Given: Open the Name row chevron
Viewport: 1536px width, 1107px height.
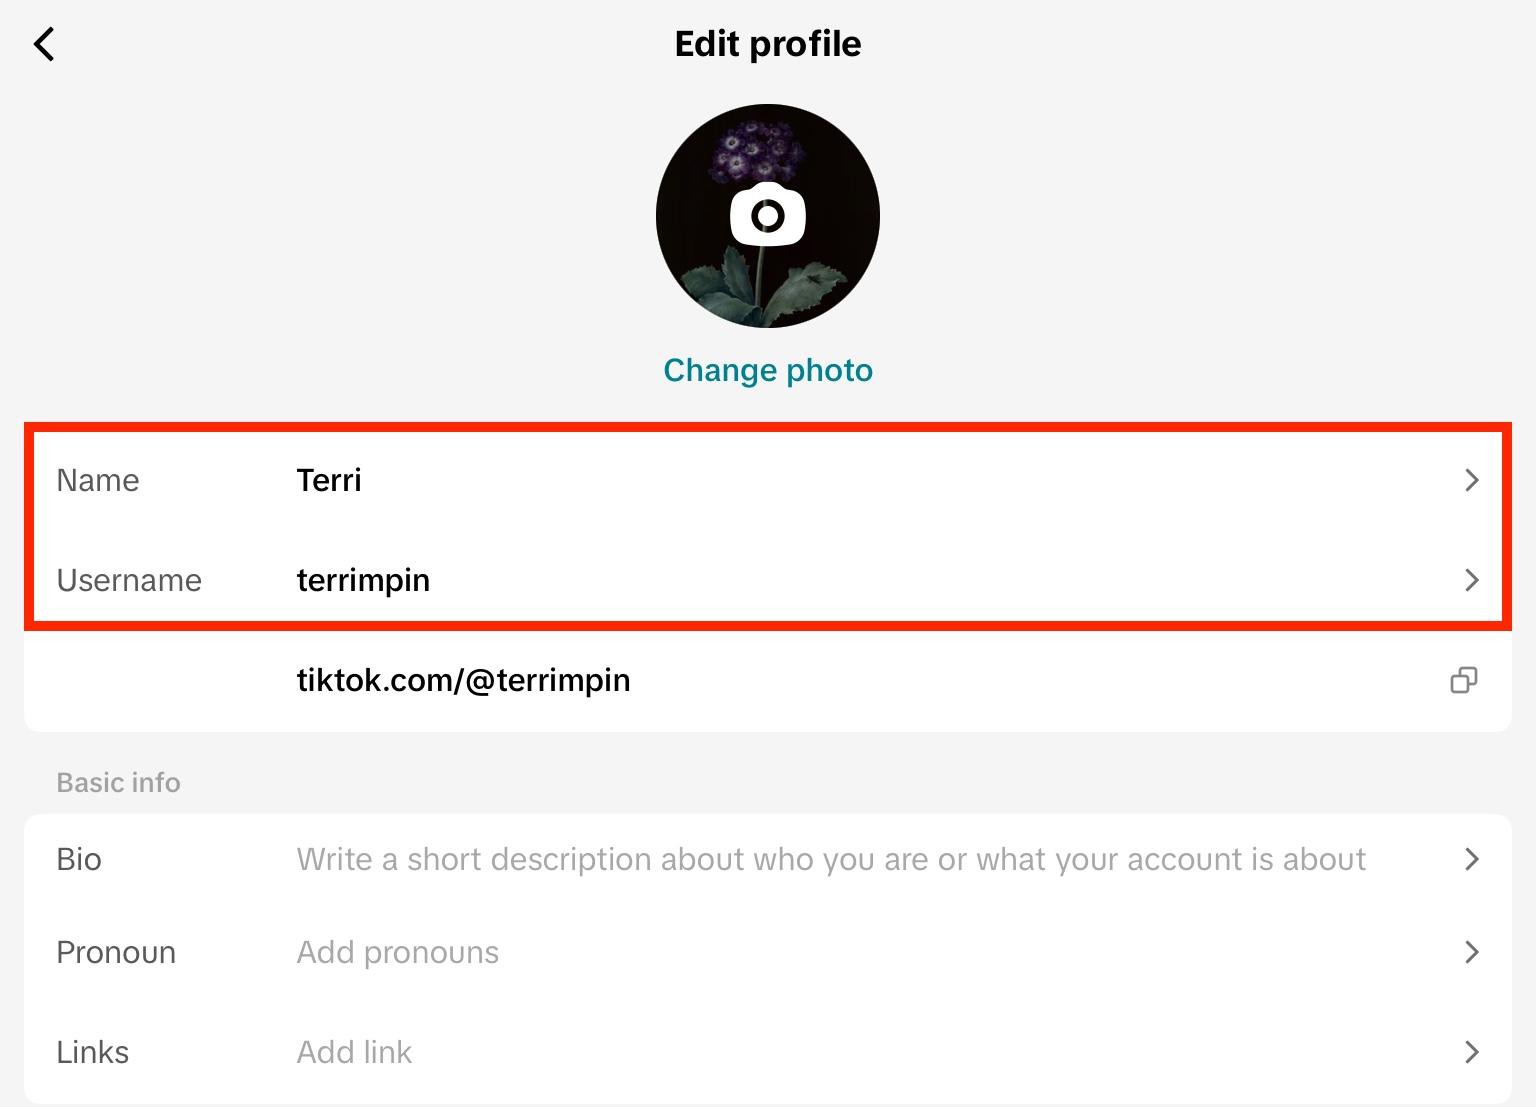Looking at the screenshot, I should [x=1471, y=480].
